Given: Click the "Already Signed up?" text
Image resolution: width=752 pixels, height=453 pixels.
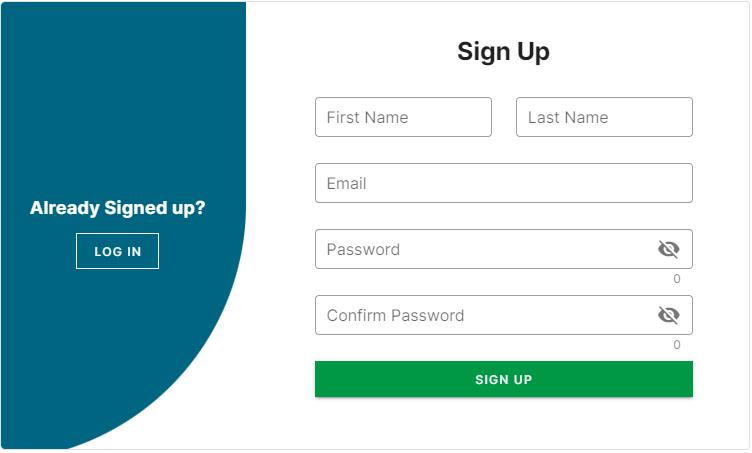Looking at the screenshot, I should click(x=117, y=208).
